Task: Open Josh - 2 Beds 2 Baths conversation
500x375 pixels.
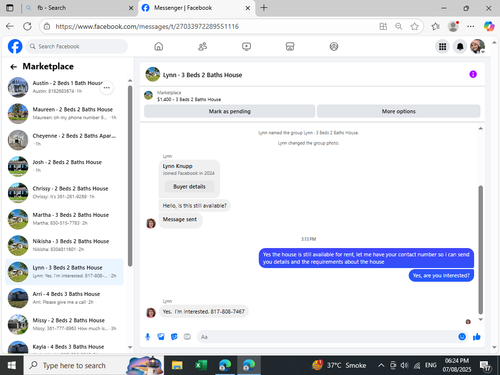Action: (x=64, y=166)
